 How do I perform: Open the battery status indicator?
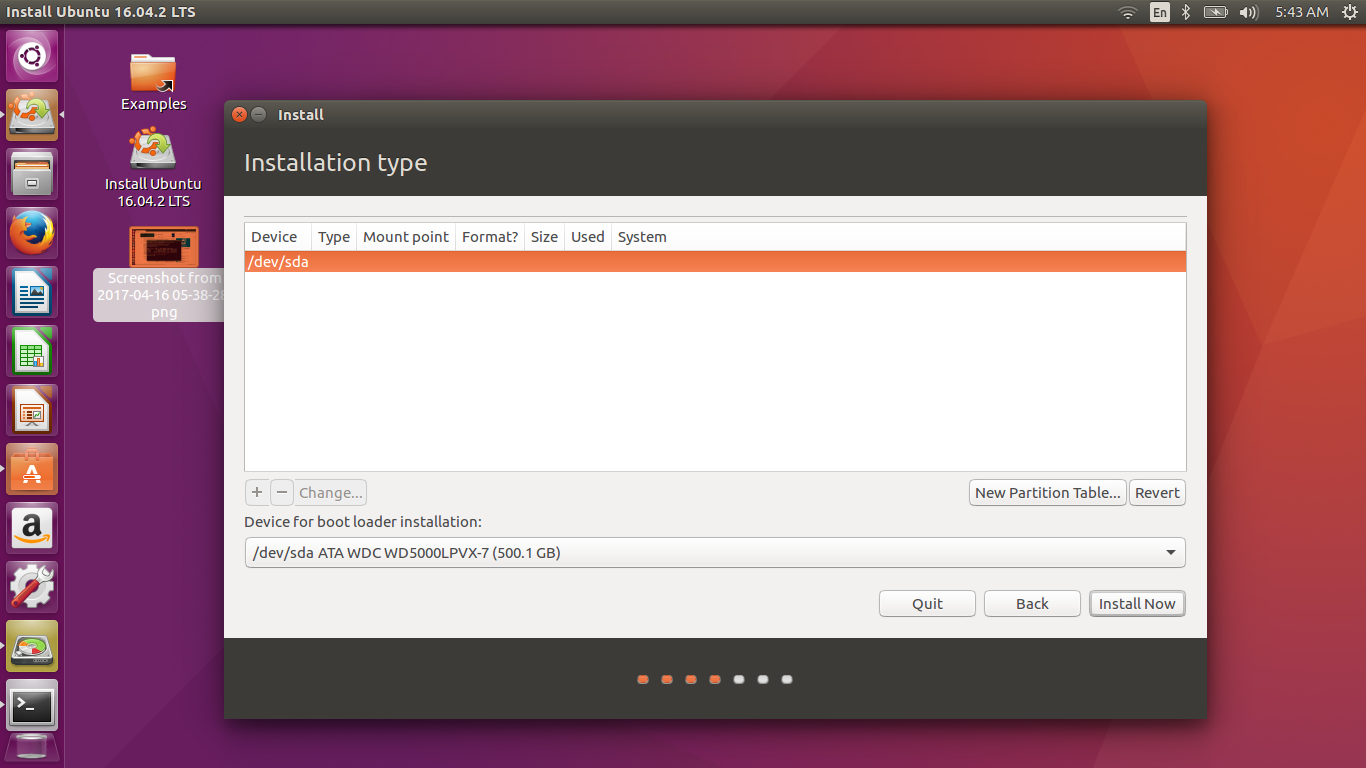[x=1215, y=12]
